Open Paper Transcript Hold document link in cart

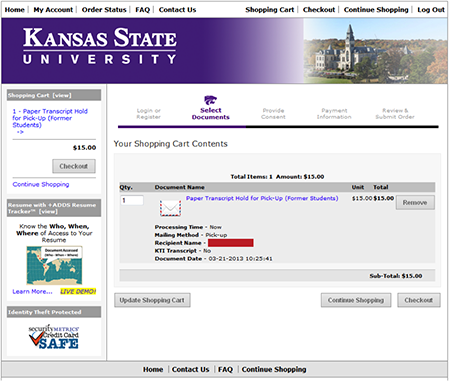click(262, 198)
